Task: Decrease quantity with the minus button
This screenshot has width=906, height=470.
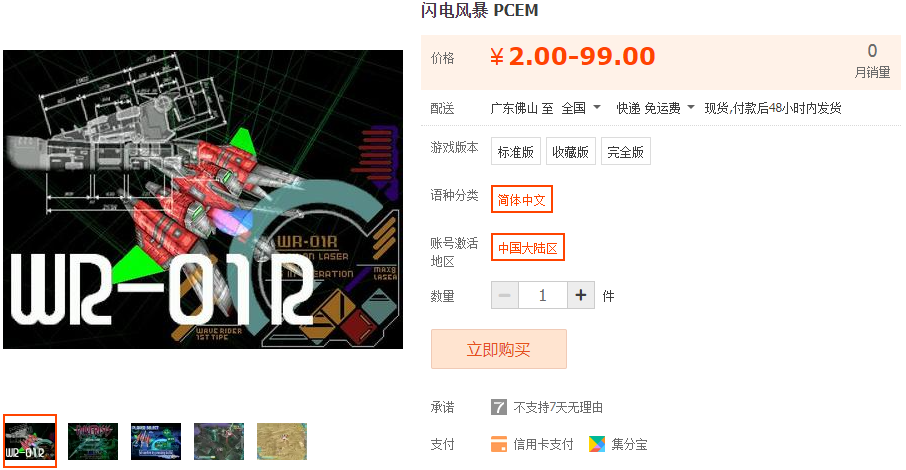Action: (504, 295)
